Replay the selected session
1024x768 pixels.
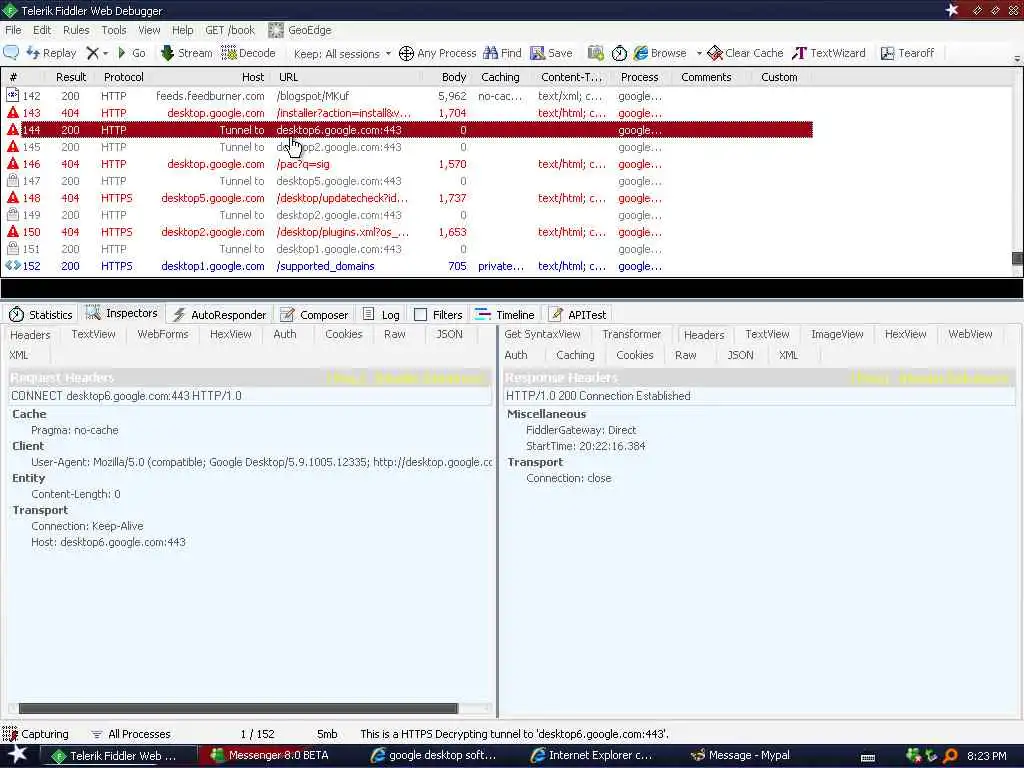click(x=51, y=53)
